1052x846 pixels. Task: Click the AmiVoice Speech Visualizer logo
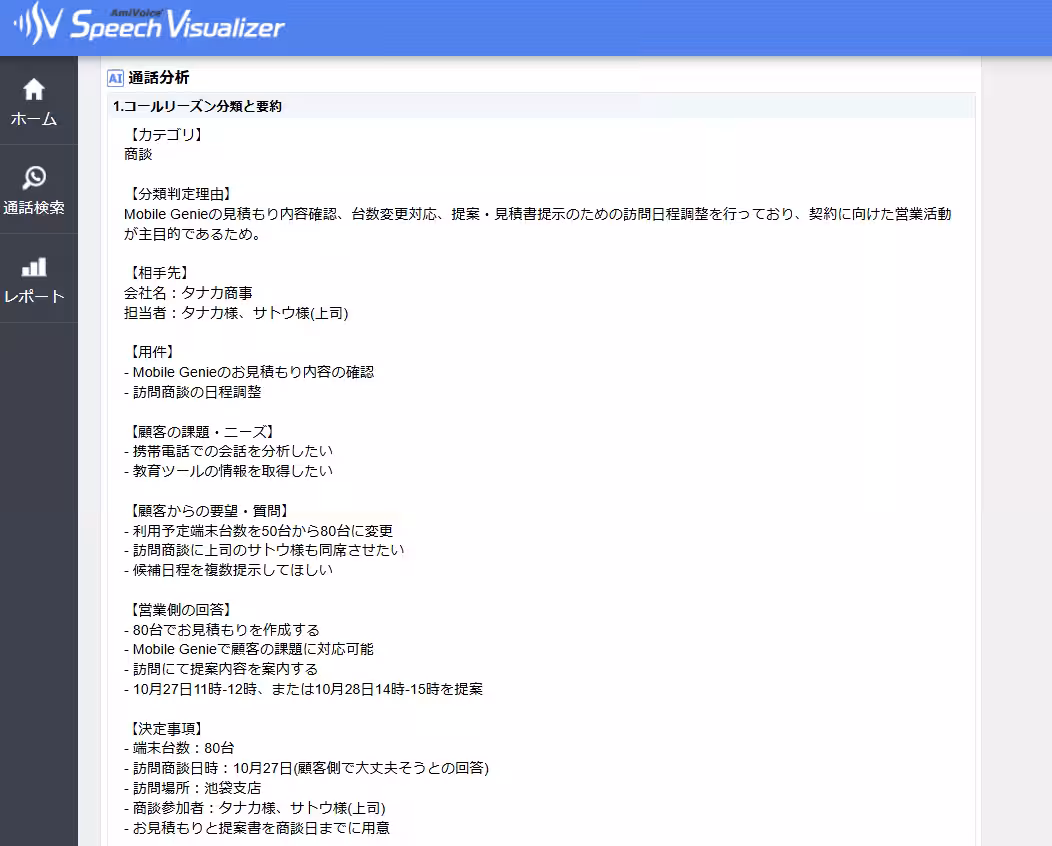[x=150, y=24]
